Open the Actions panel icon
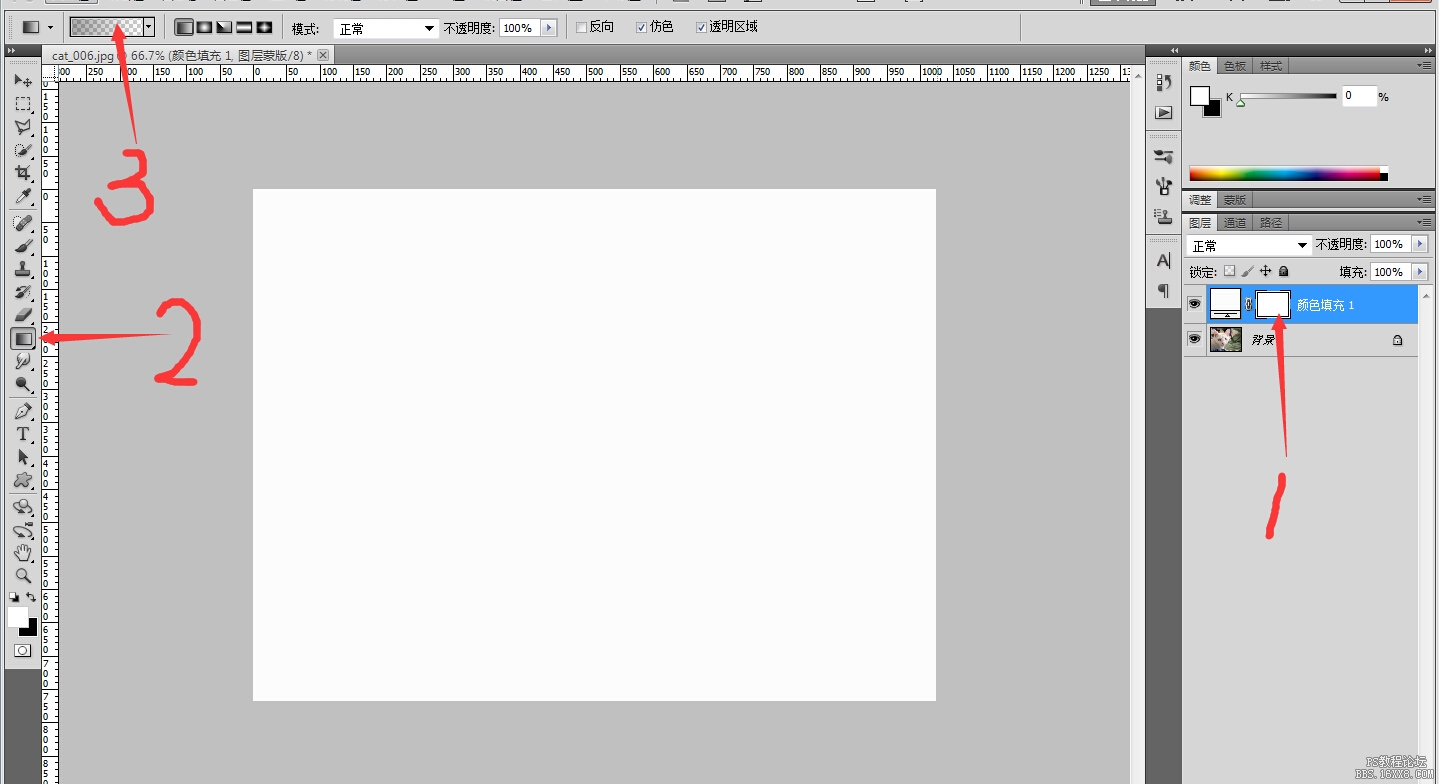This screenshot has height=784, width=1439. click(1163, 112)
